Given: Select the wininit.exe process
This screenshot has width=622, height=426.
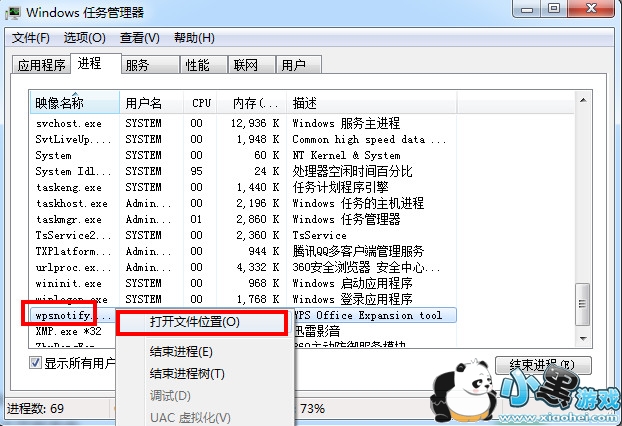Looking at the screenshot, I should [243, 283].
